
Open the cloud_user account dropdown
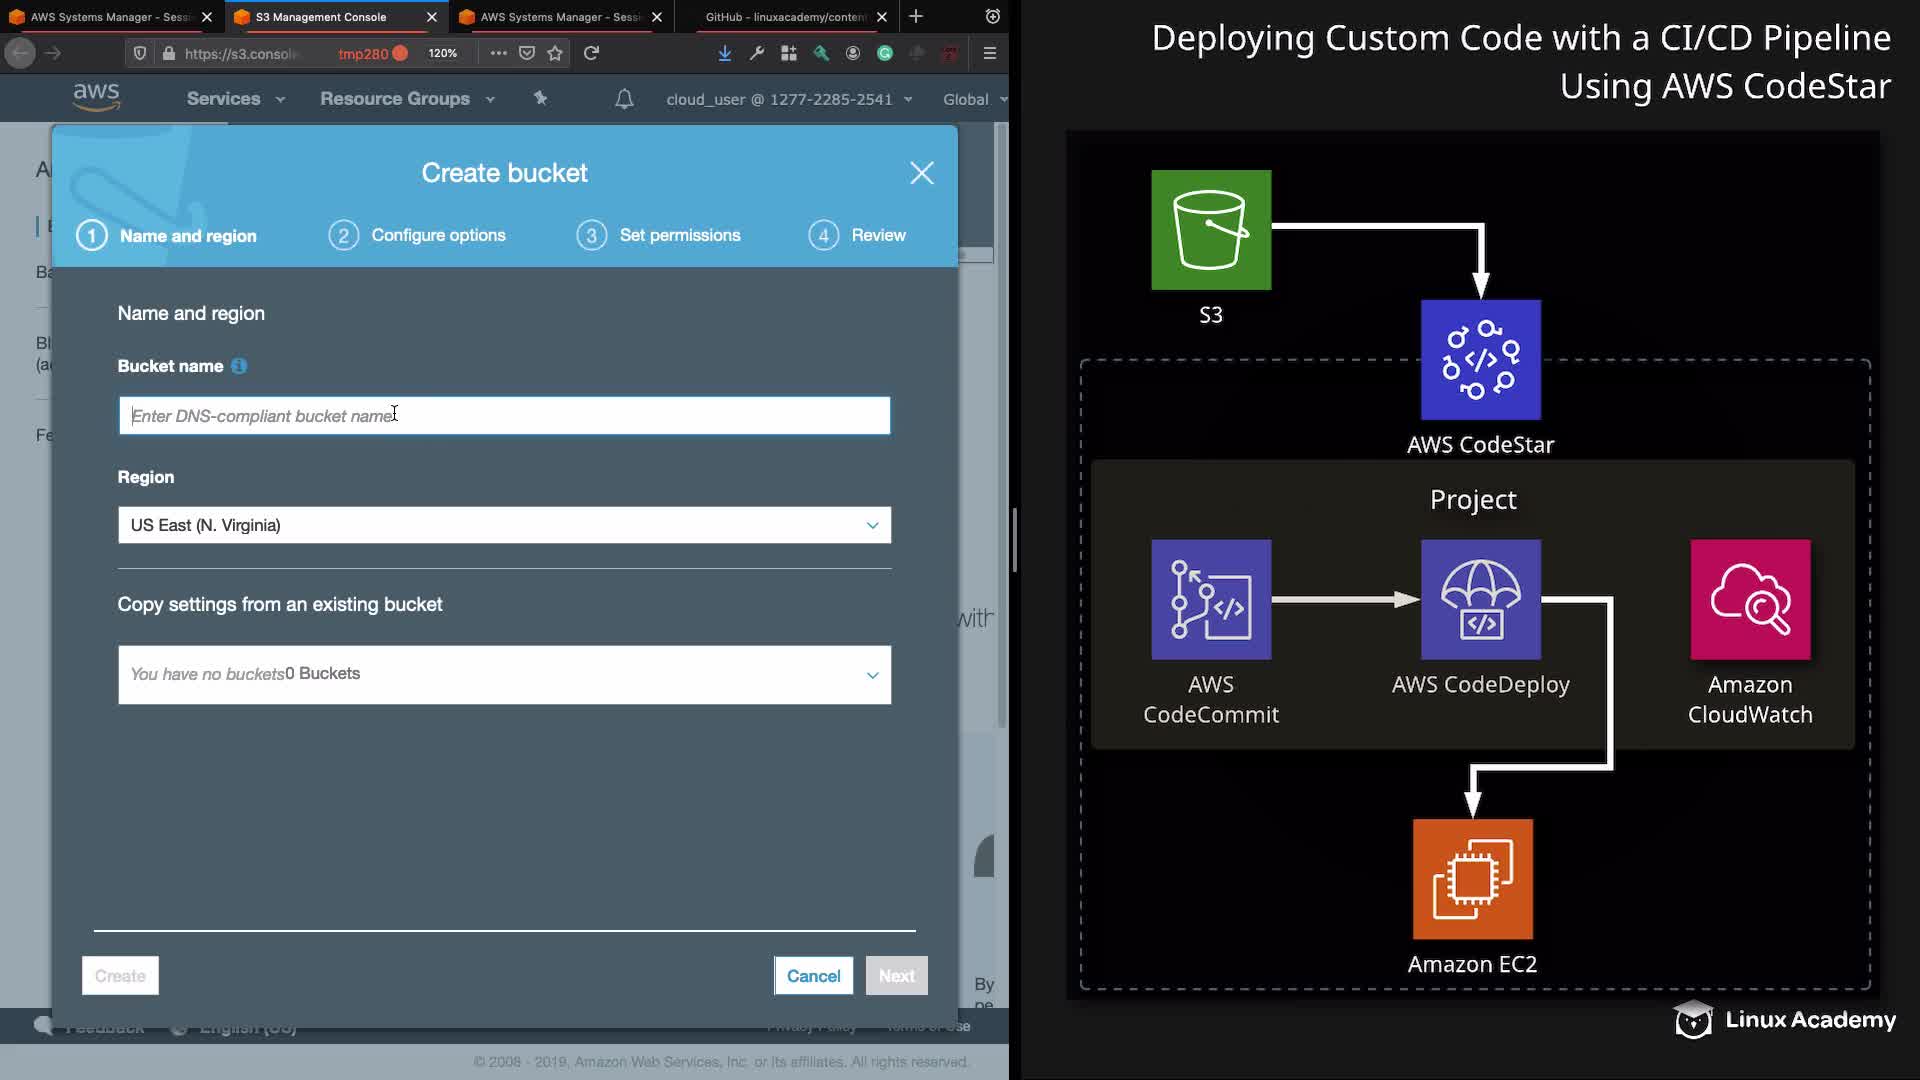point(789,99)
